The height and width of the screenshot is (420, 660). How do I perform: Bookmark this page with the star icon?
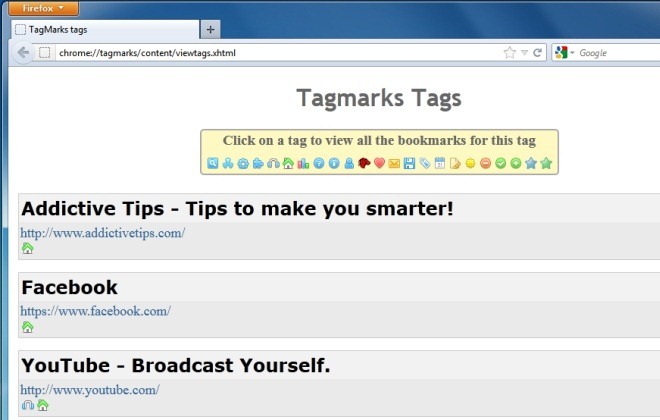pos(510,53)
